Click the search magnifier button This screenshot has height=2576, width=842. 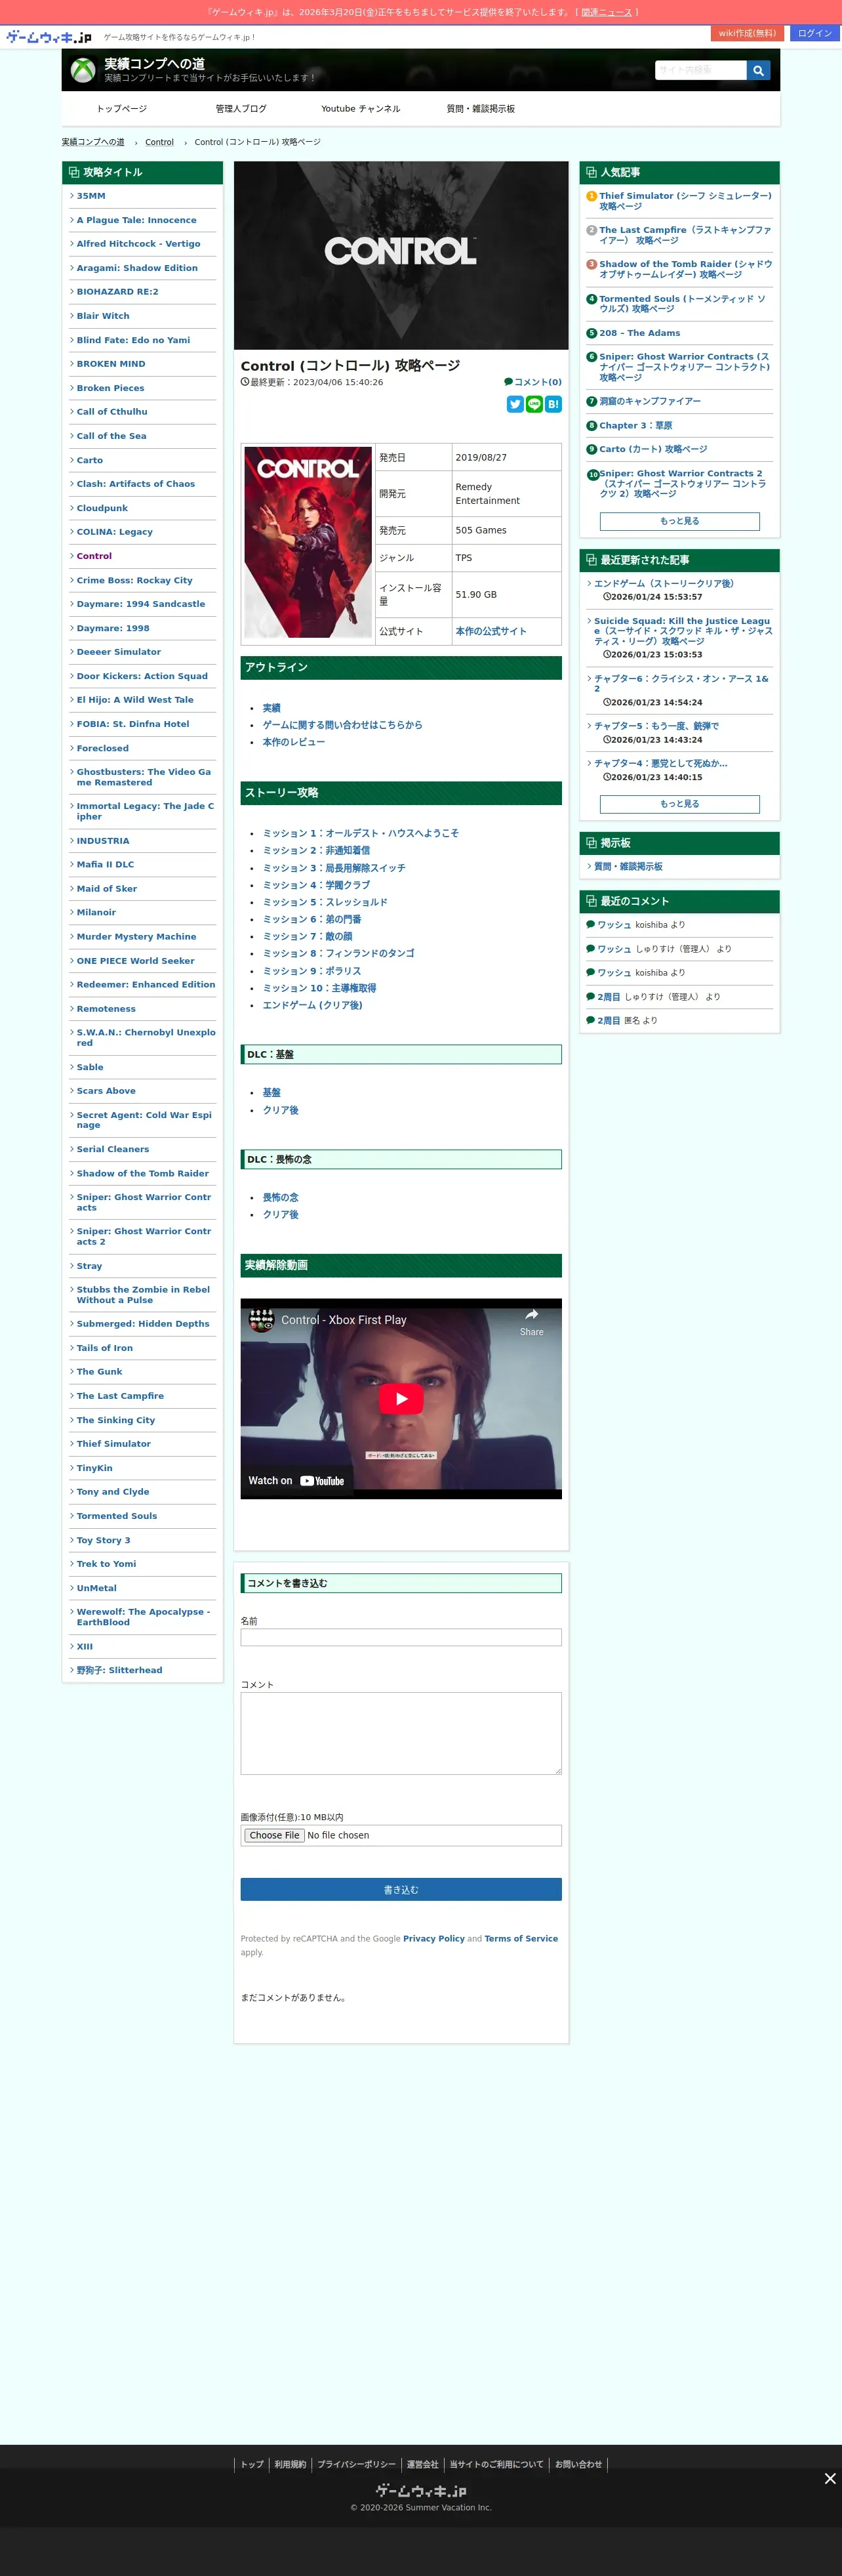758,70
